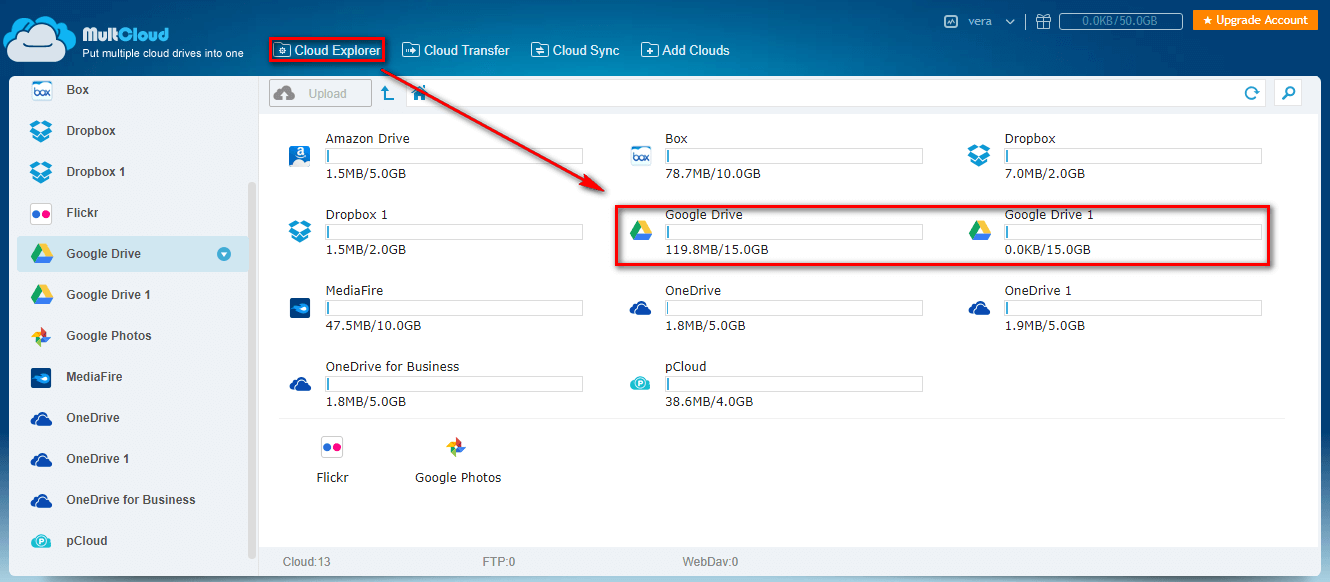Open OneDrive 1 icon in main panel
Screen dimensions: 1330x582
click(x=979, y=308)
